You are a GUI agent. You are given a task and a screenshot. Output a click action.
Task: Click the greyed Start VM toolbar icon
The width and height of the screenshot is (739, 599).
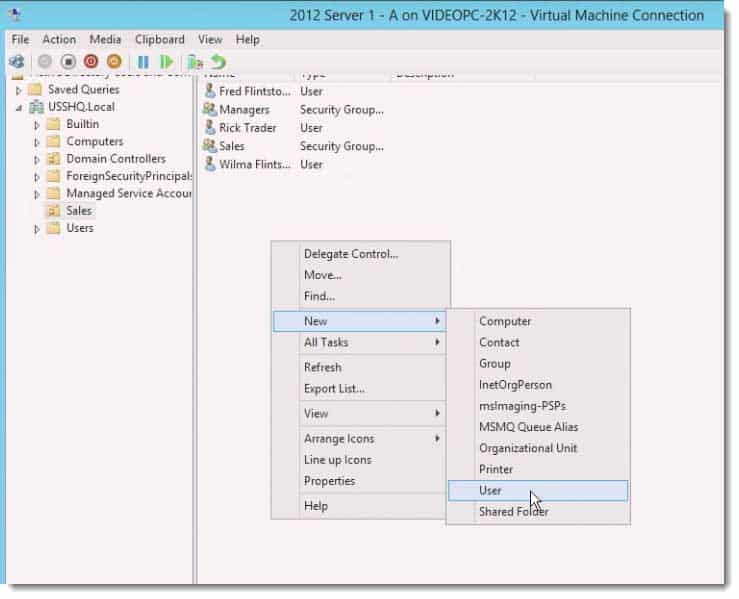pos(45,62)
